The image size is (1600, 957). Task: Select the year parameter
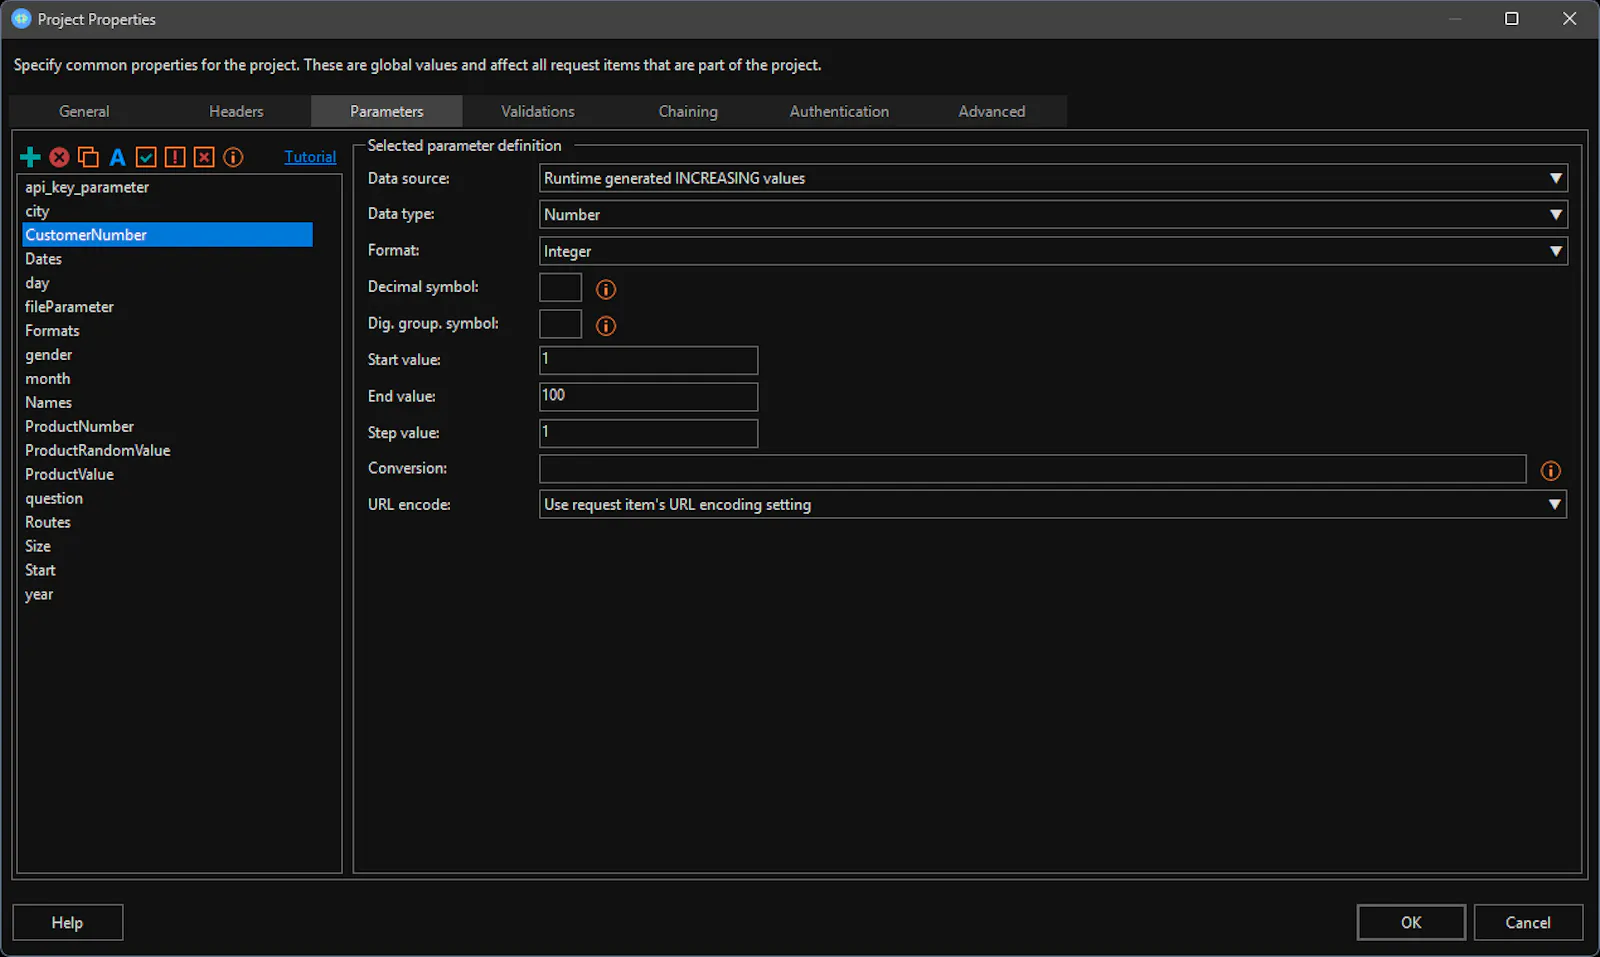(167, 595)
